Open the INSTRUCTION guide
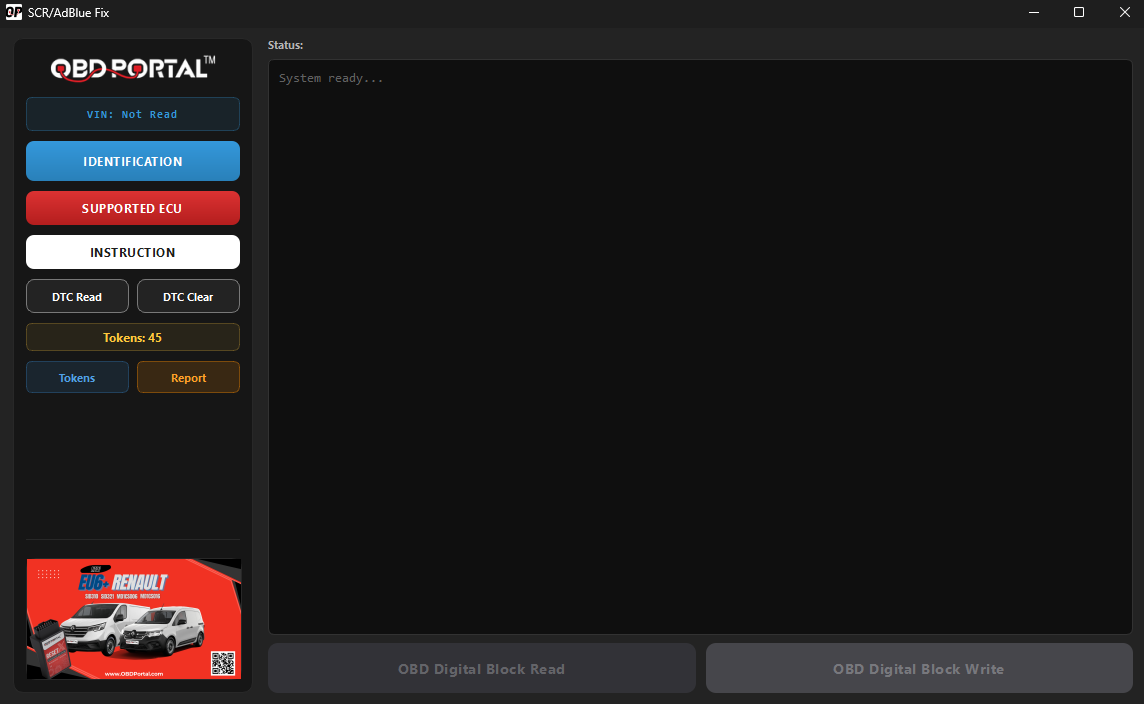The image size is (1144, 704). click(132, 252)
